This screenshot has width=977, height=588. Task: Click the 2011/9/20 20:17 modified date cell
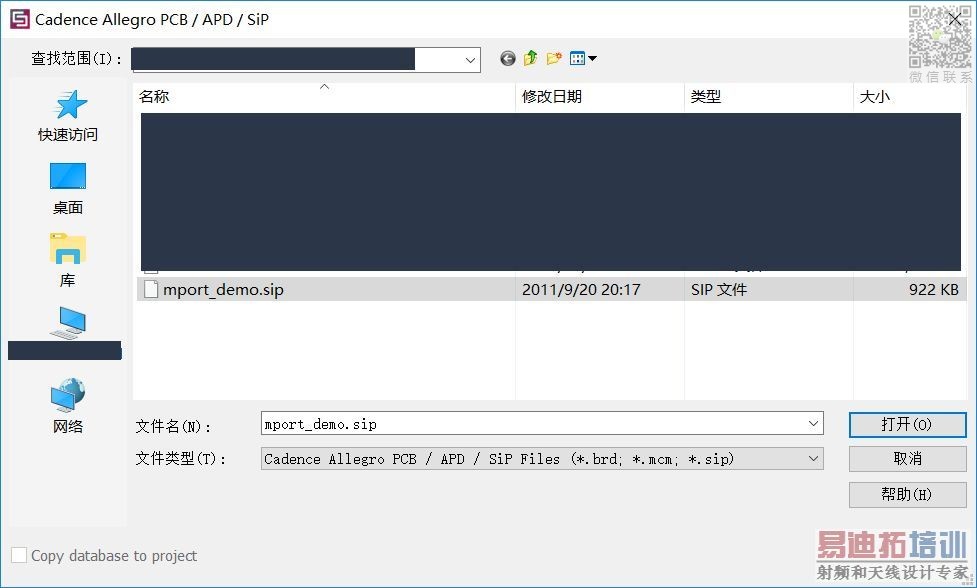(x=581, y=290)
